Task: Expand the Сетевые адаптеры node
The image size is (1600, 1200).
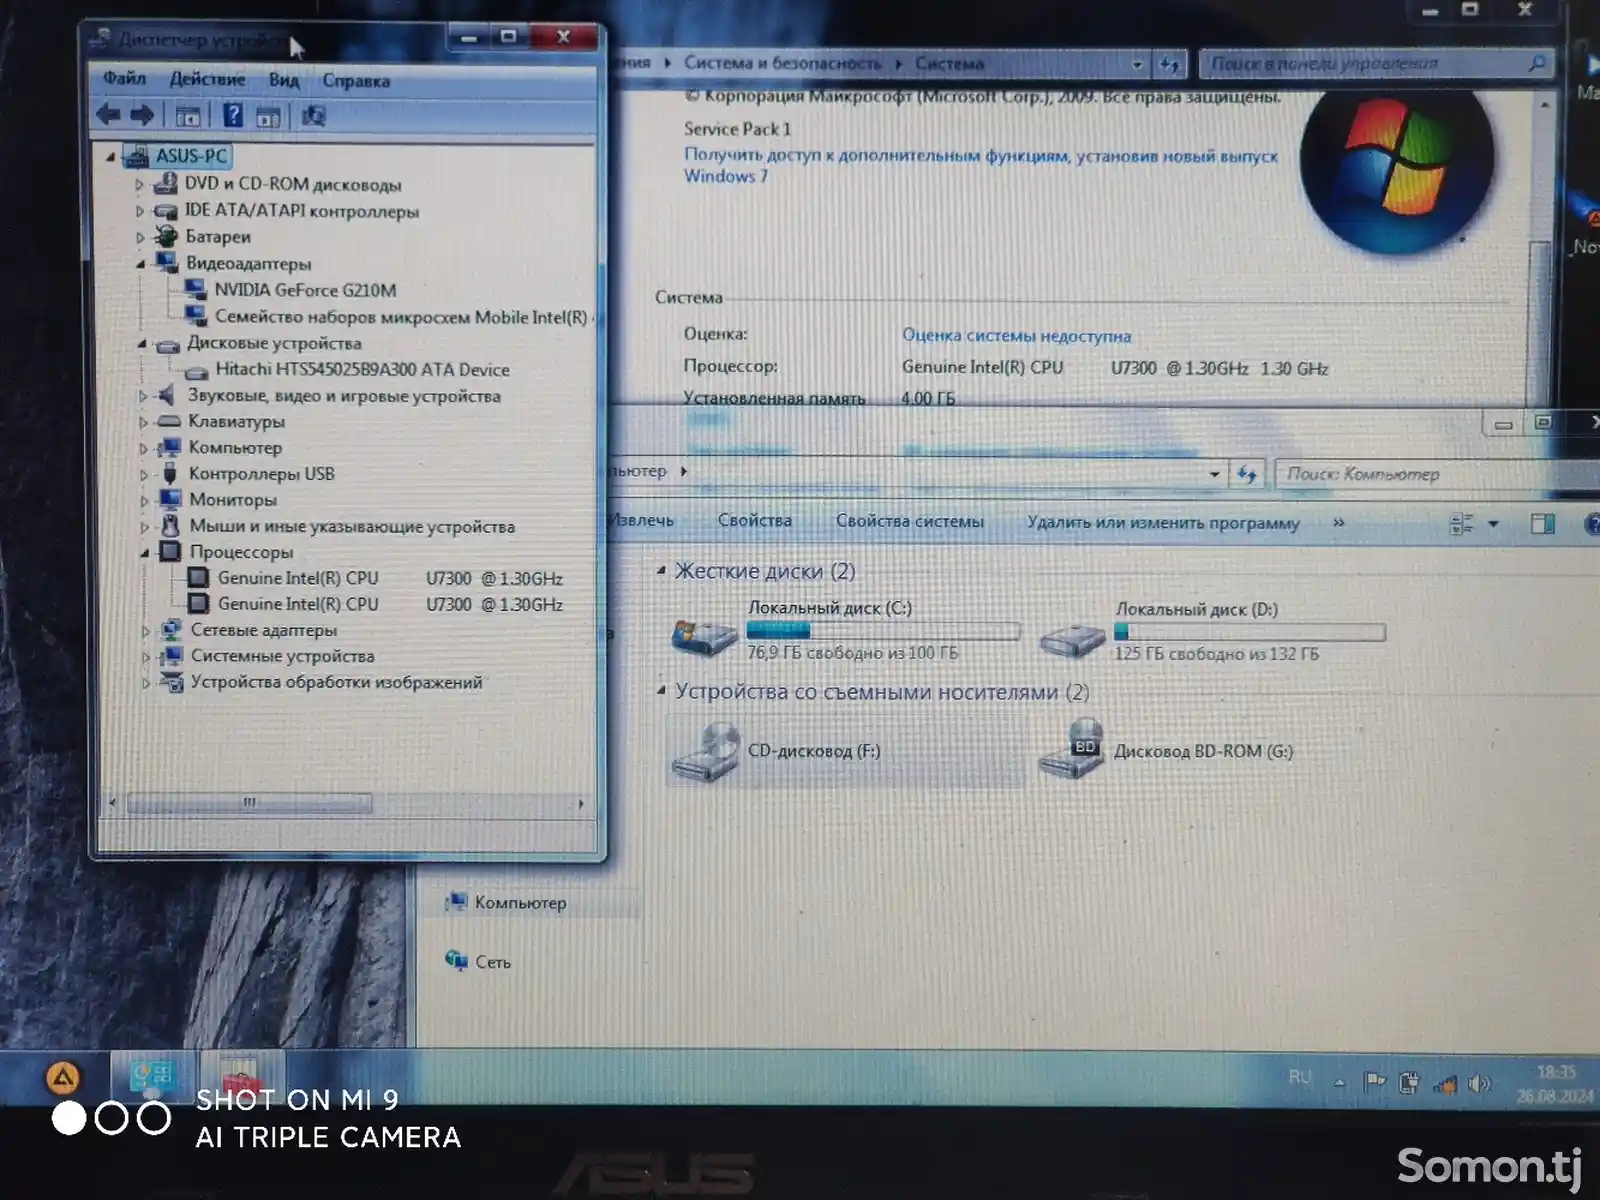Action: click(x=146, y=631)
